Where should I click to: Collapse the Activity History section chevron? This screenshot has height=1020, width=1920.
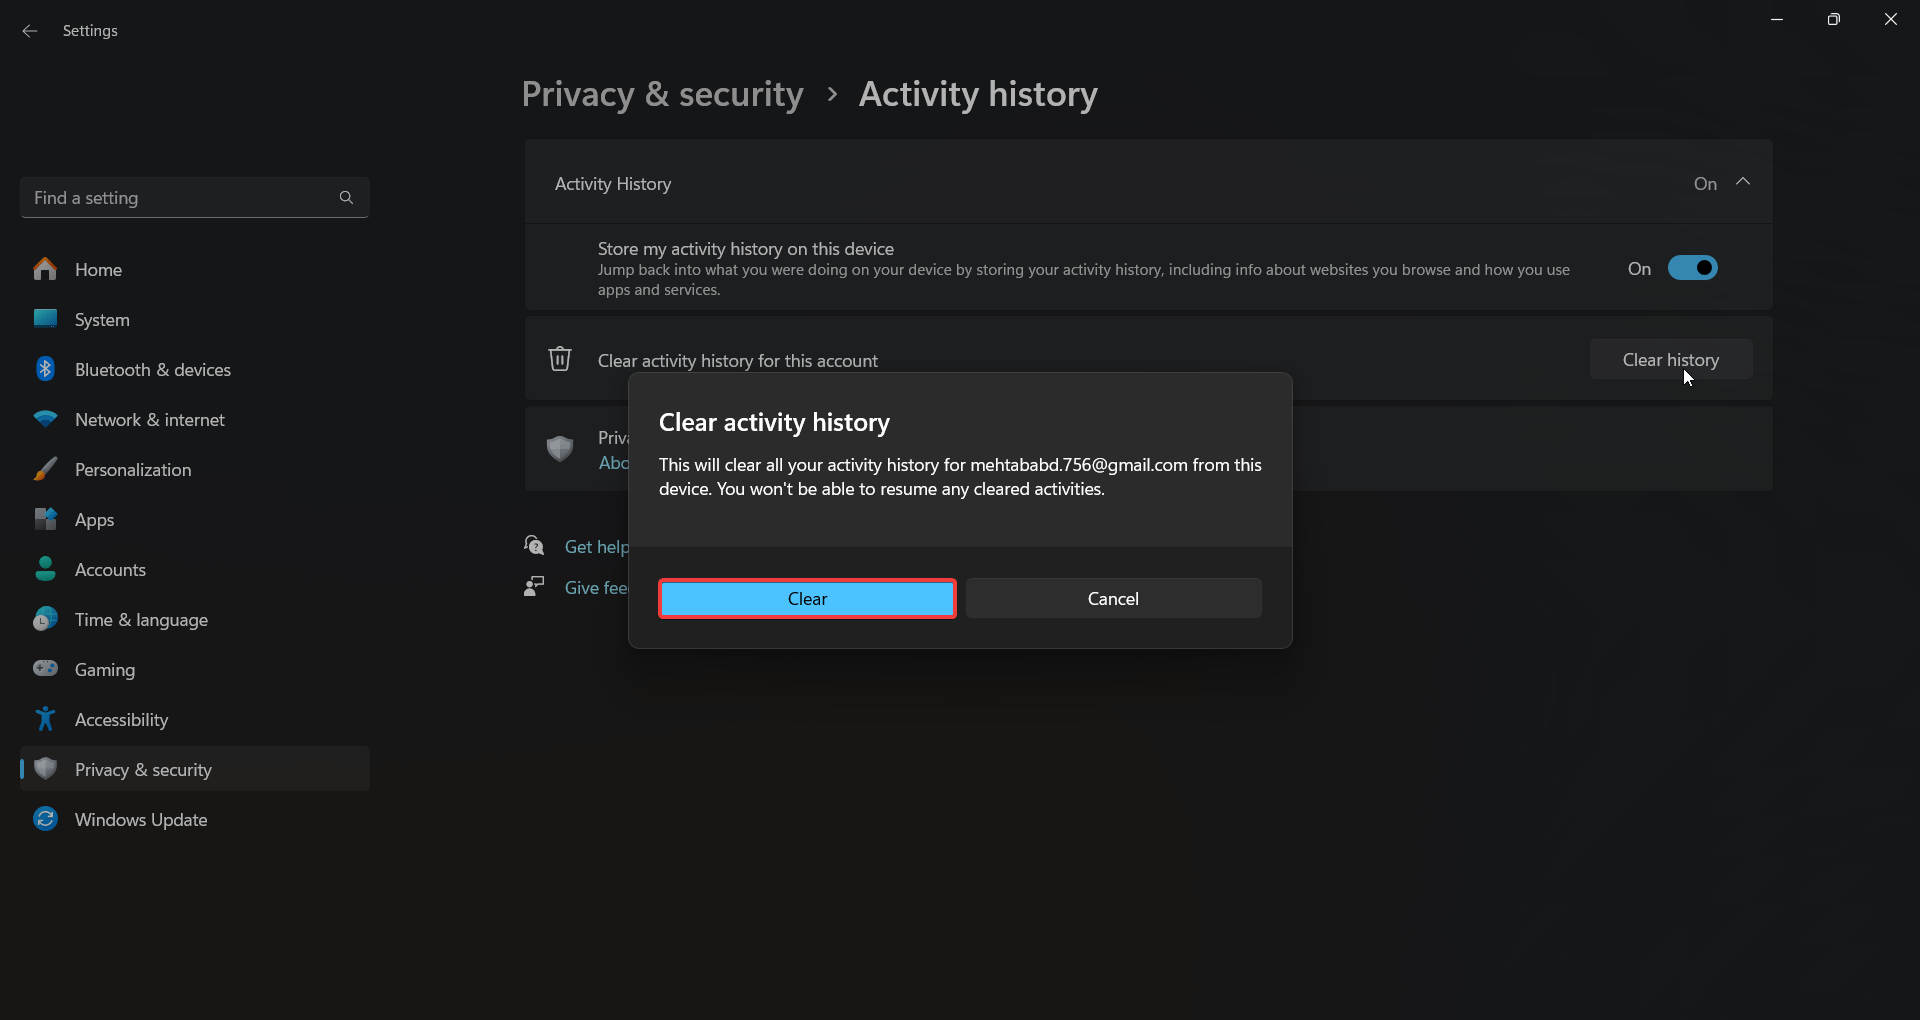pos(1743,182)
